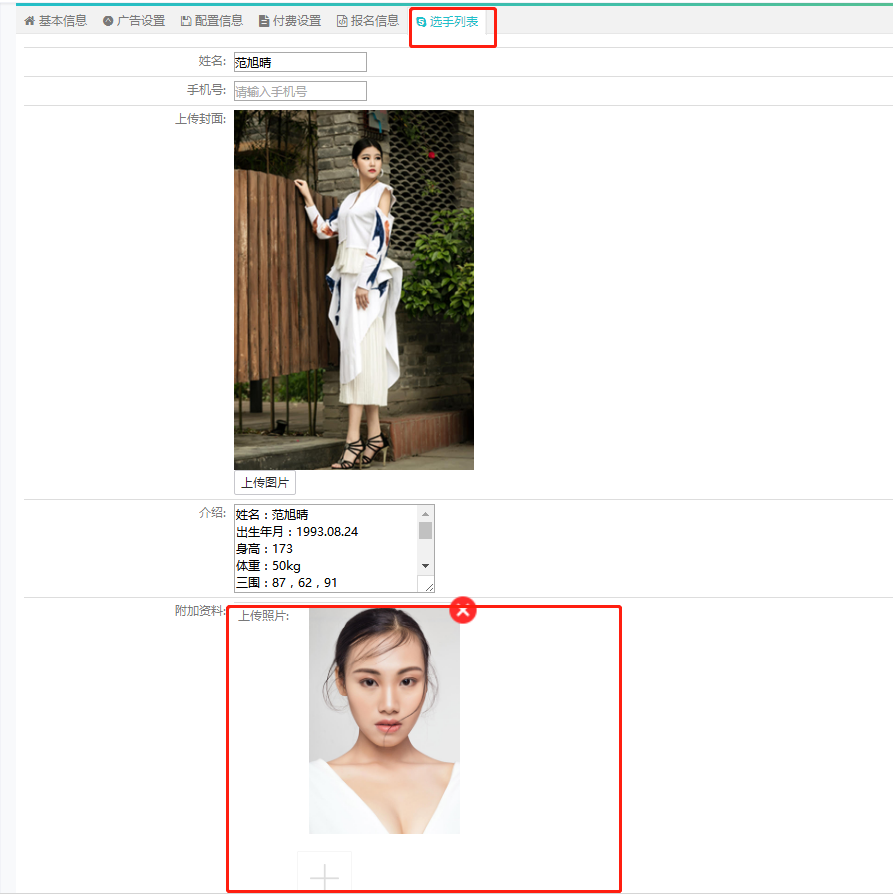Click the 上传图片 button
This screenshot has height=894, width=893.
coord(265,482)
